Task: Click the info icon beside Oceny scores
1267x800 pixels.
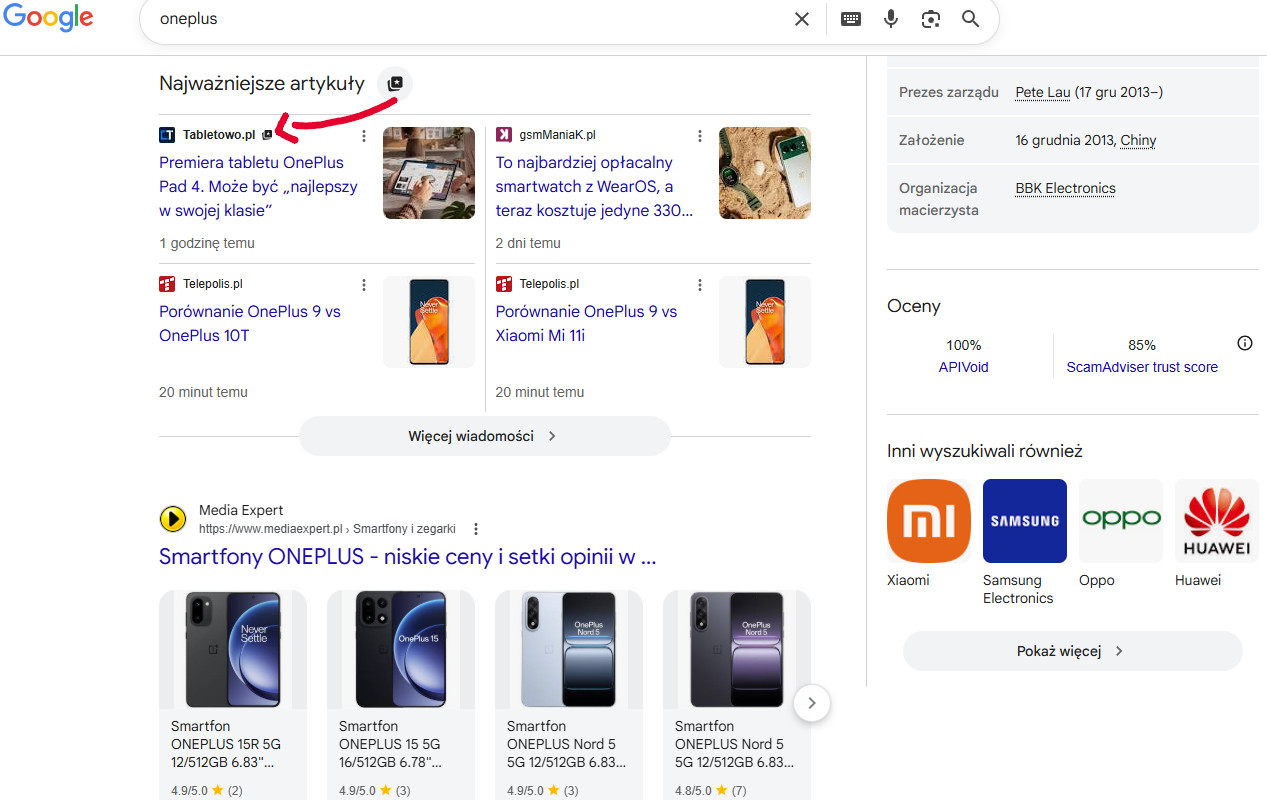Action: (1245, 343)
